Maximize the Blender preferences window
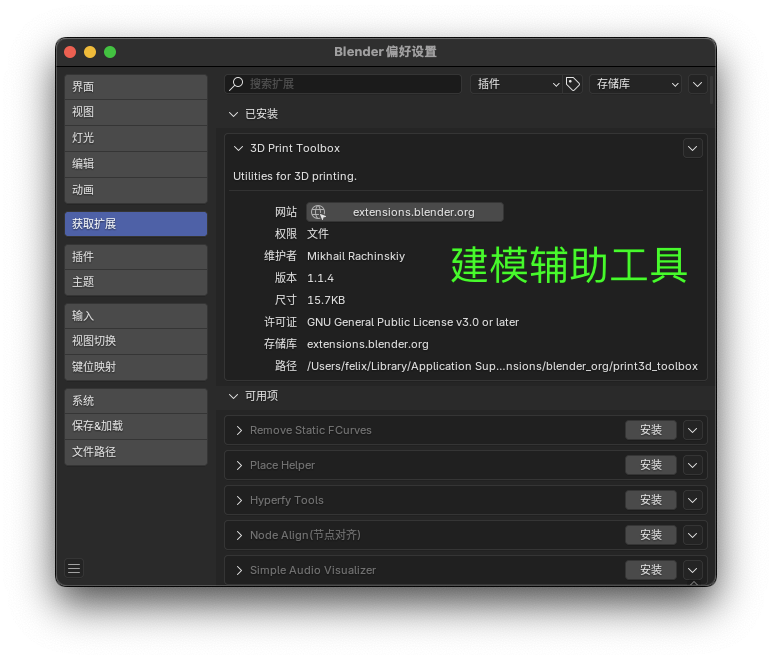Image resolution: width=772 pixels, height=660 pixels. pos(110,52)
